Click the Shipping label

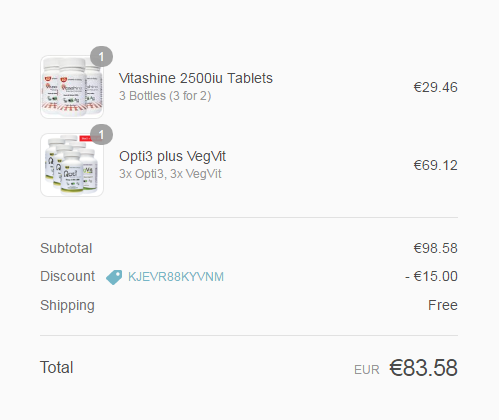point(67,306)
